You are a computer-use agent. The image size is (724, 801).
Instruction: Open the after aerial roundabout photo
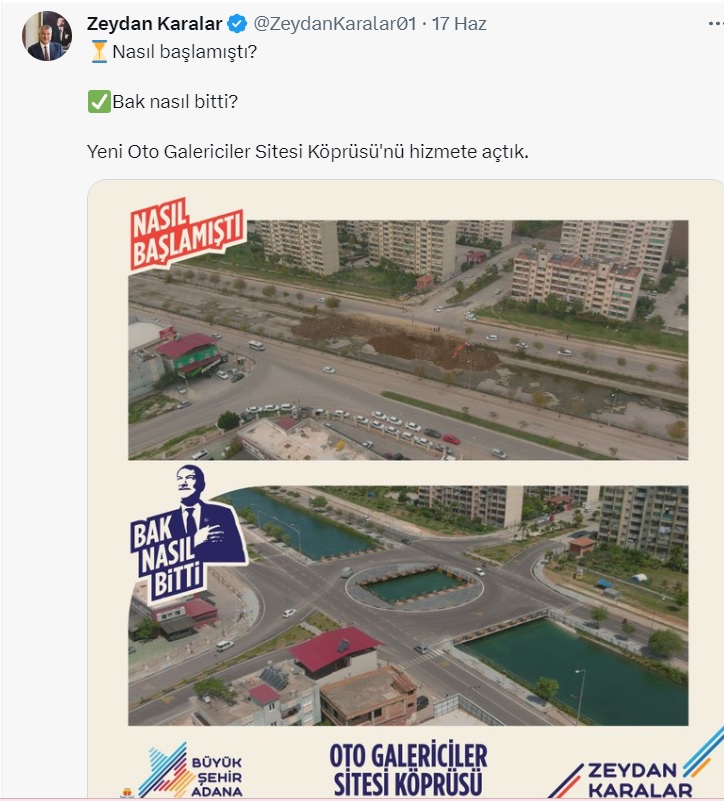[x=408, y=605]
